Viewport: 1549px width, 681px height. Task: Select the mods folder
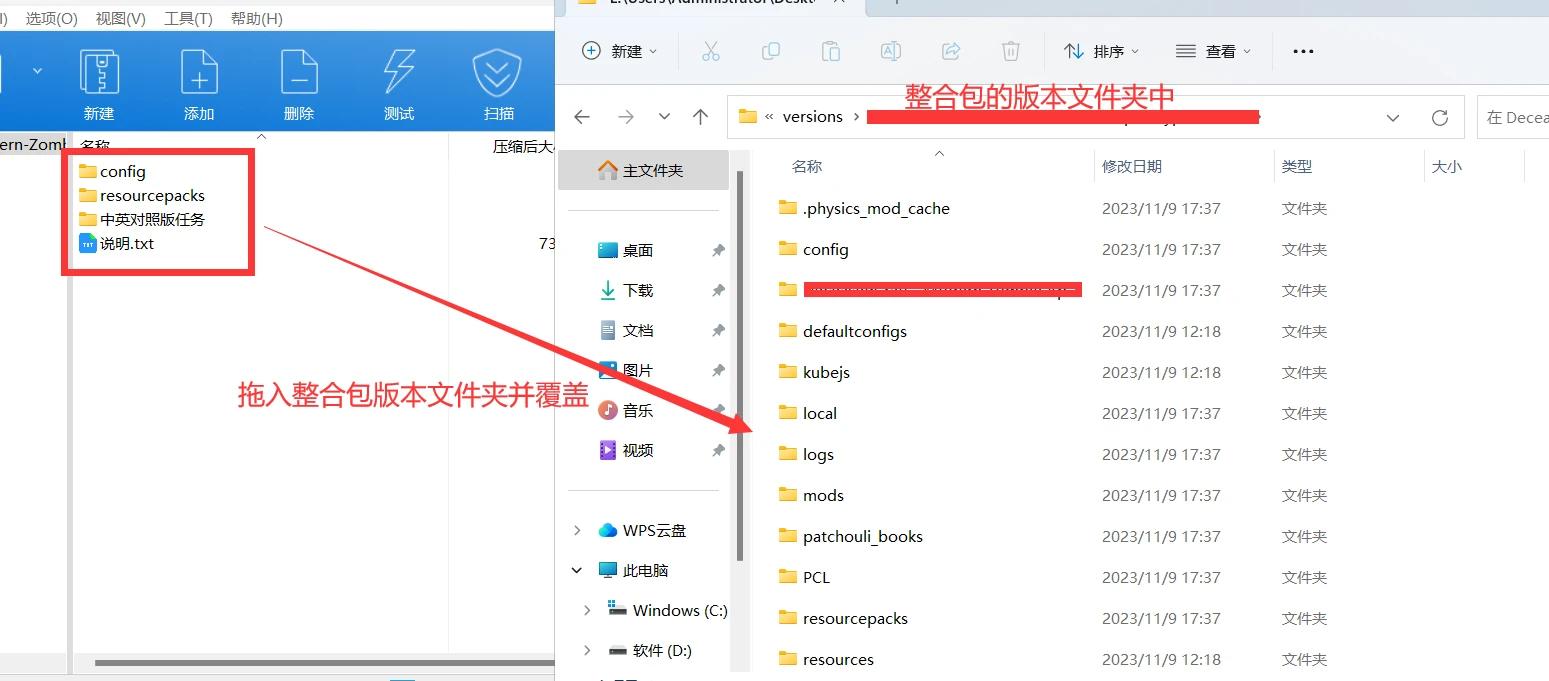tap(823, 496)
